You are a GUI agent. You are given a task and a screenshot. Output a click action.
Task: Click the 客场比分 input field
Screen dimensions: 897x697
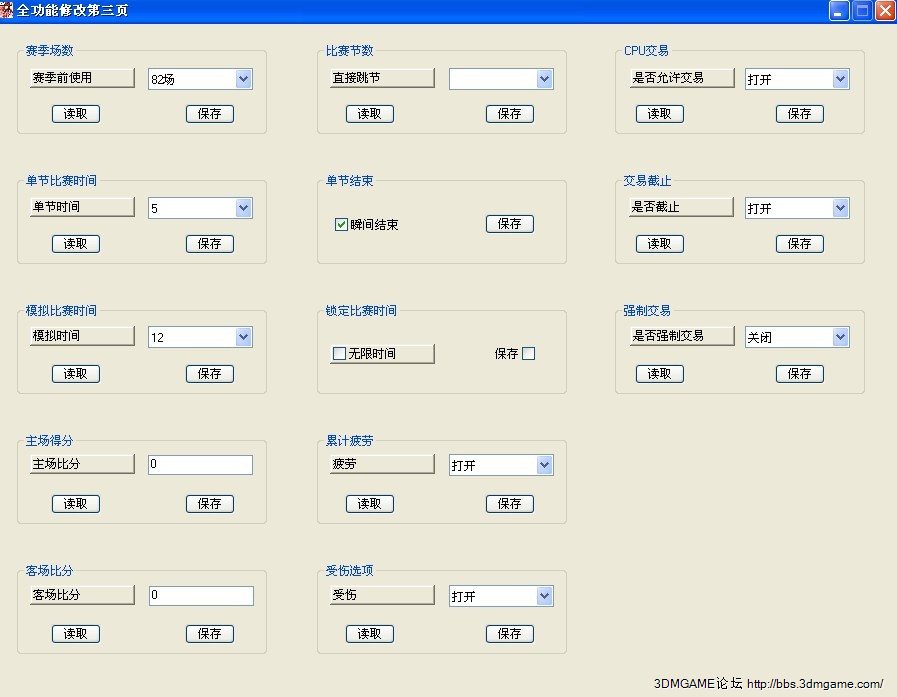coord(200,596)
